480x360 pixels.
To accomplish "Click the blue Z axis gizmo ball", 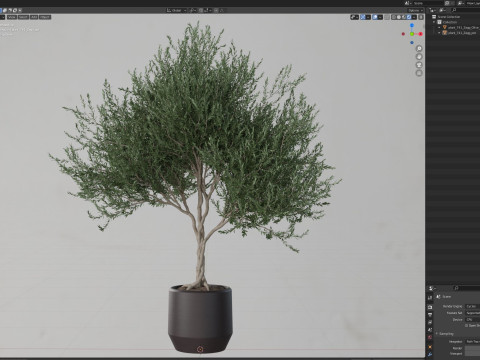I will tap(412, 25).
